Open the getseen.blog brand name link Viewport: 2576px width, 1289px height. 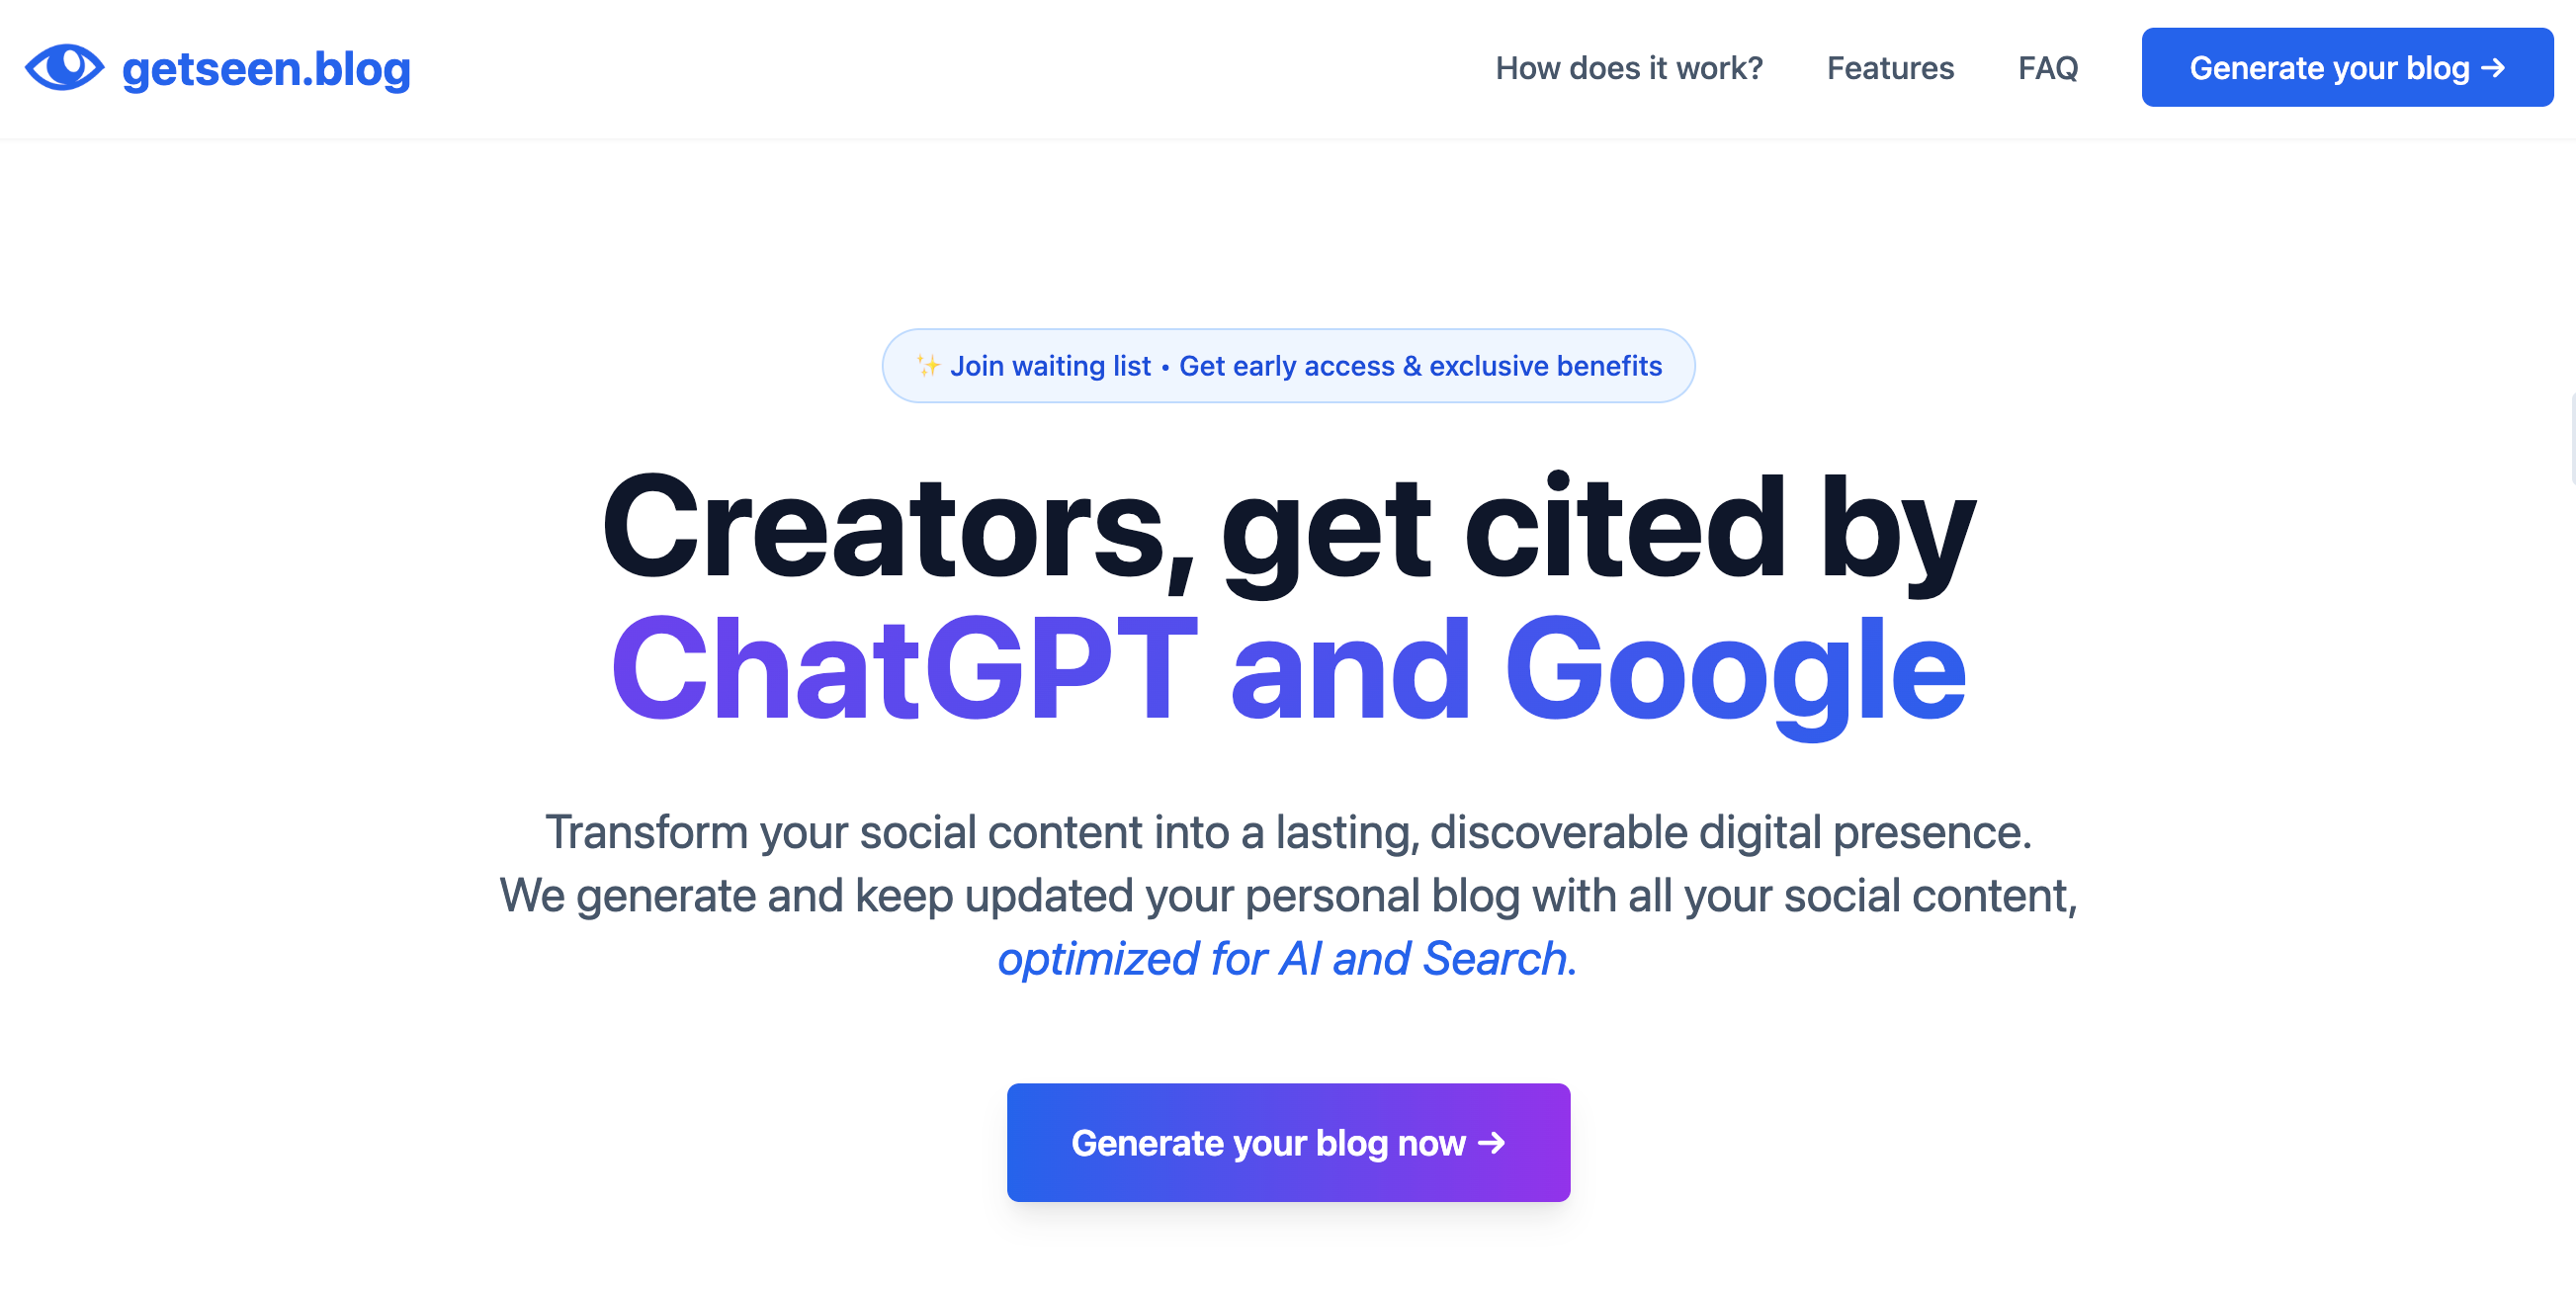(266, 69)
